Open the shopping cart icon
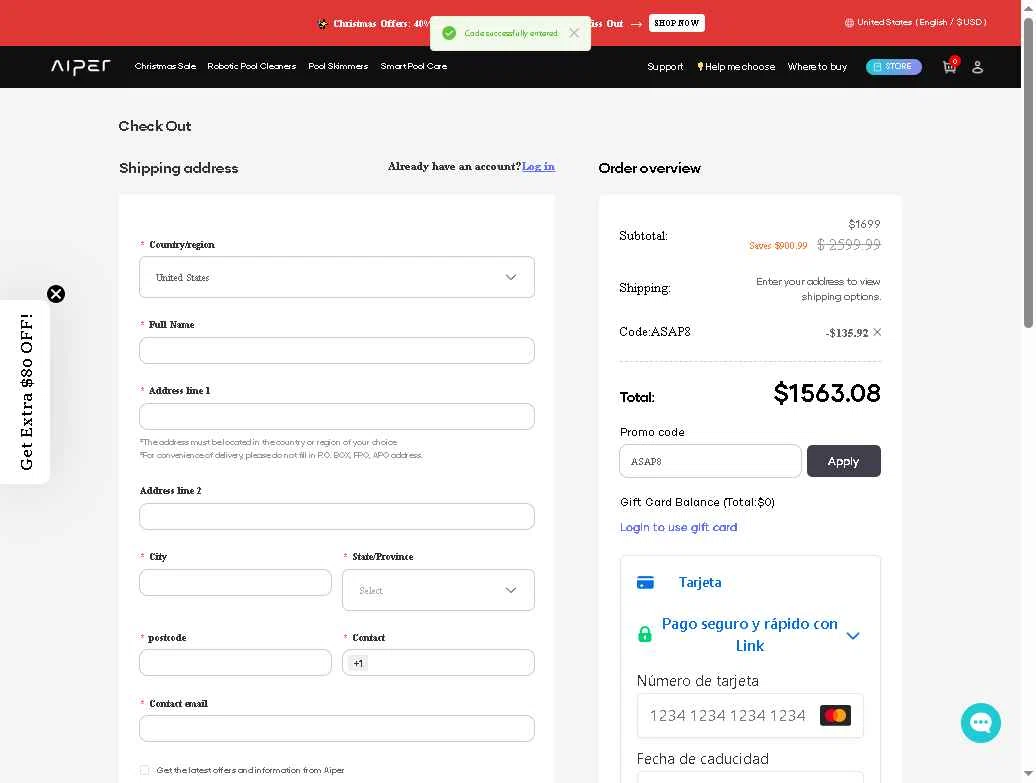Image resolution: width=1036 pixels, height=783 pixels. pos(949,67)
